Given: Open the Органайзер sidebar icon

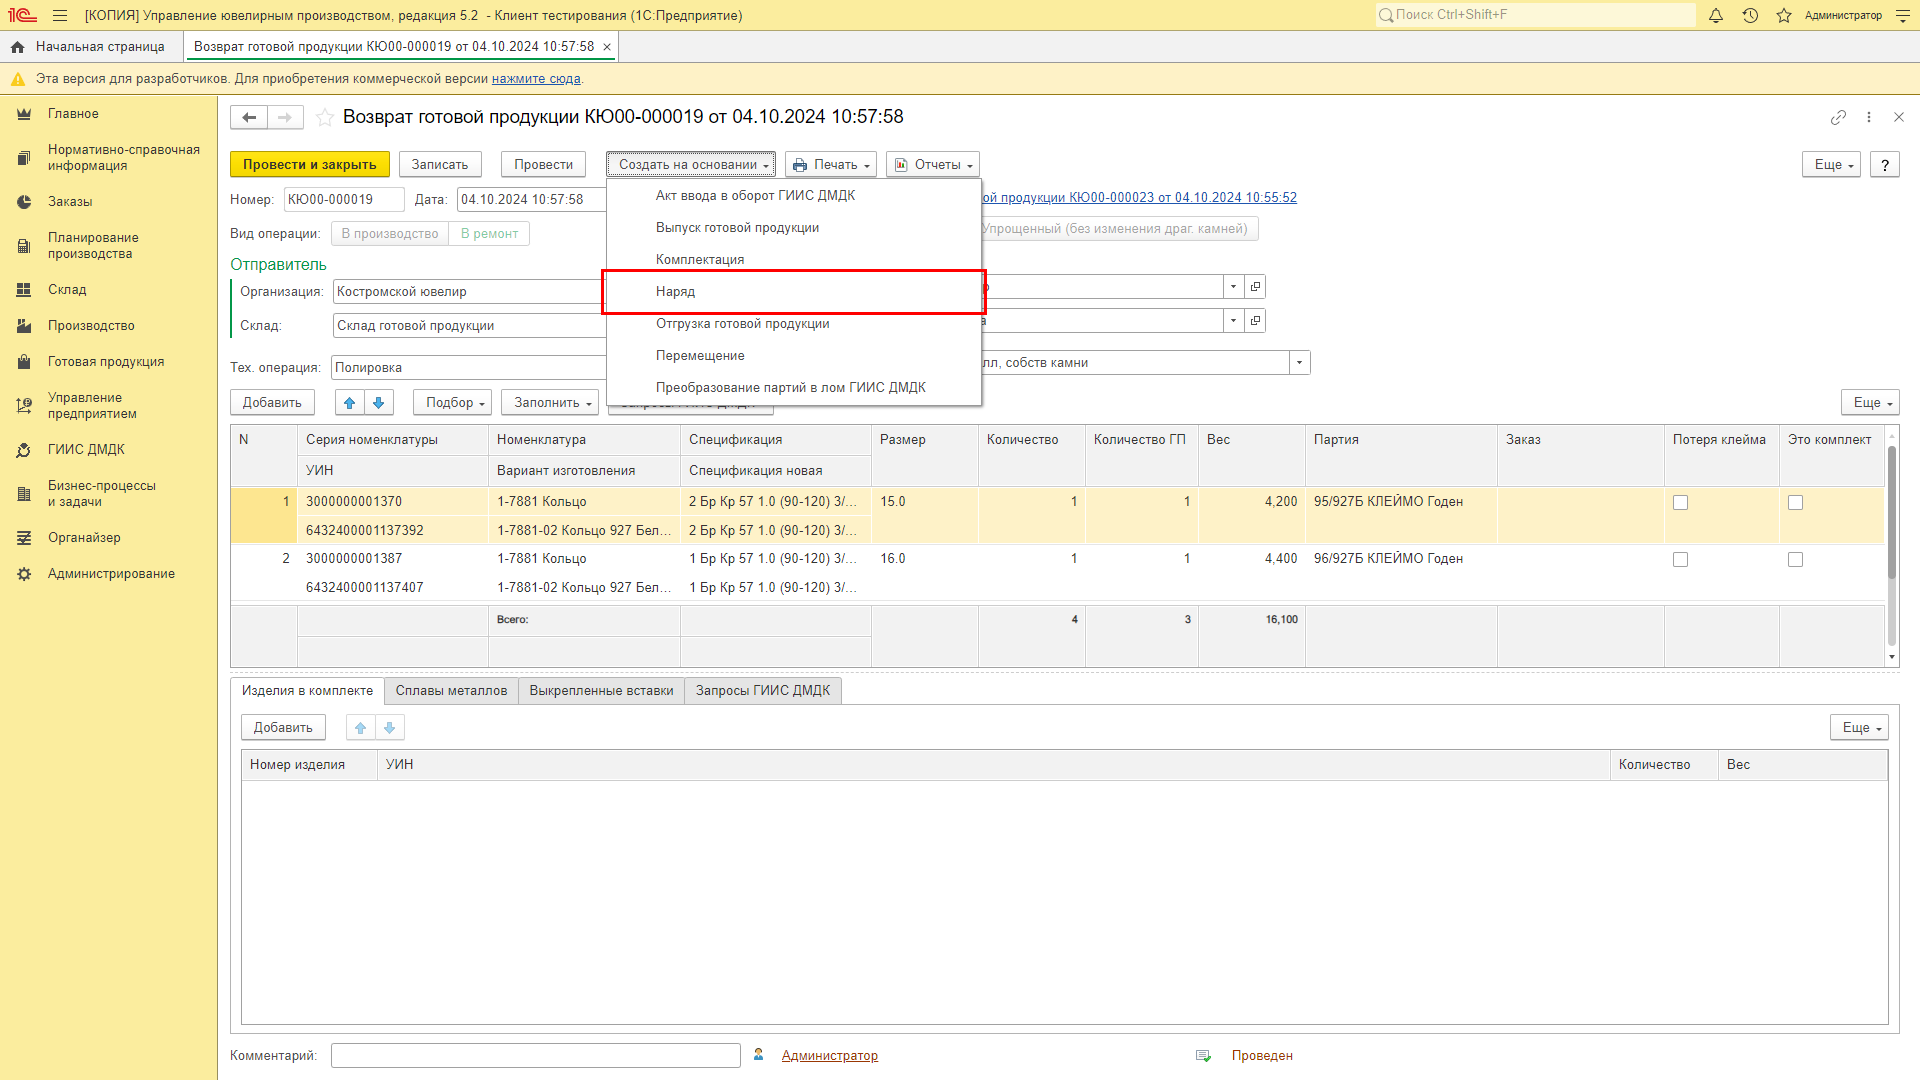Looking at the screenshot, I should pos(24,538).
